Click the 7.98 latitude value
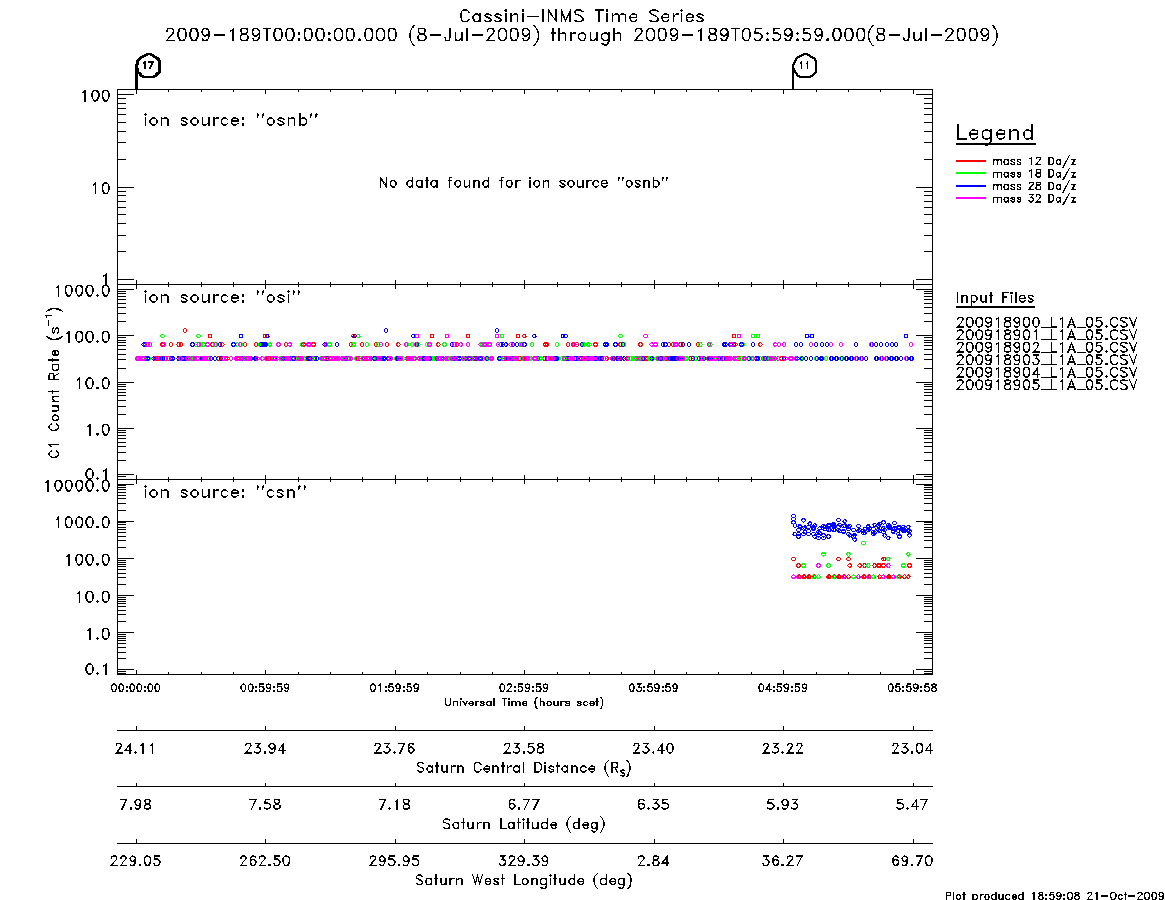 pyautogui.click(x=135, y=805)
